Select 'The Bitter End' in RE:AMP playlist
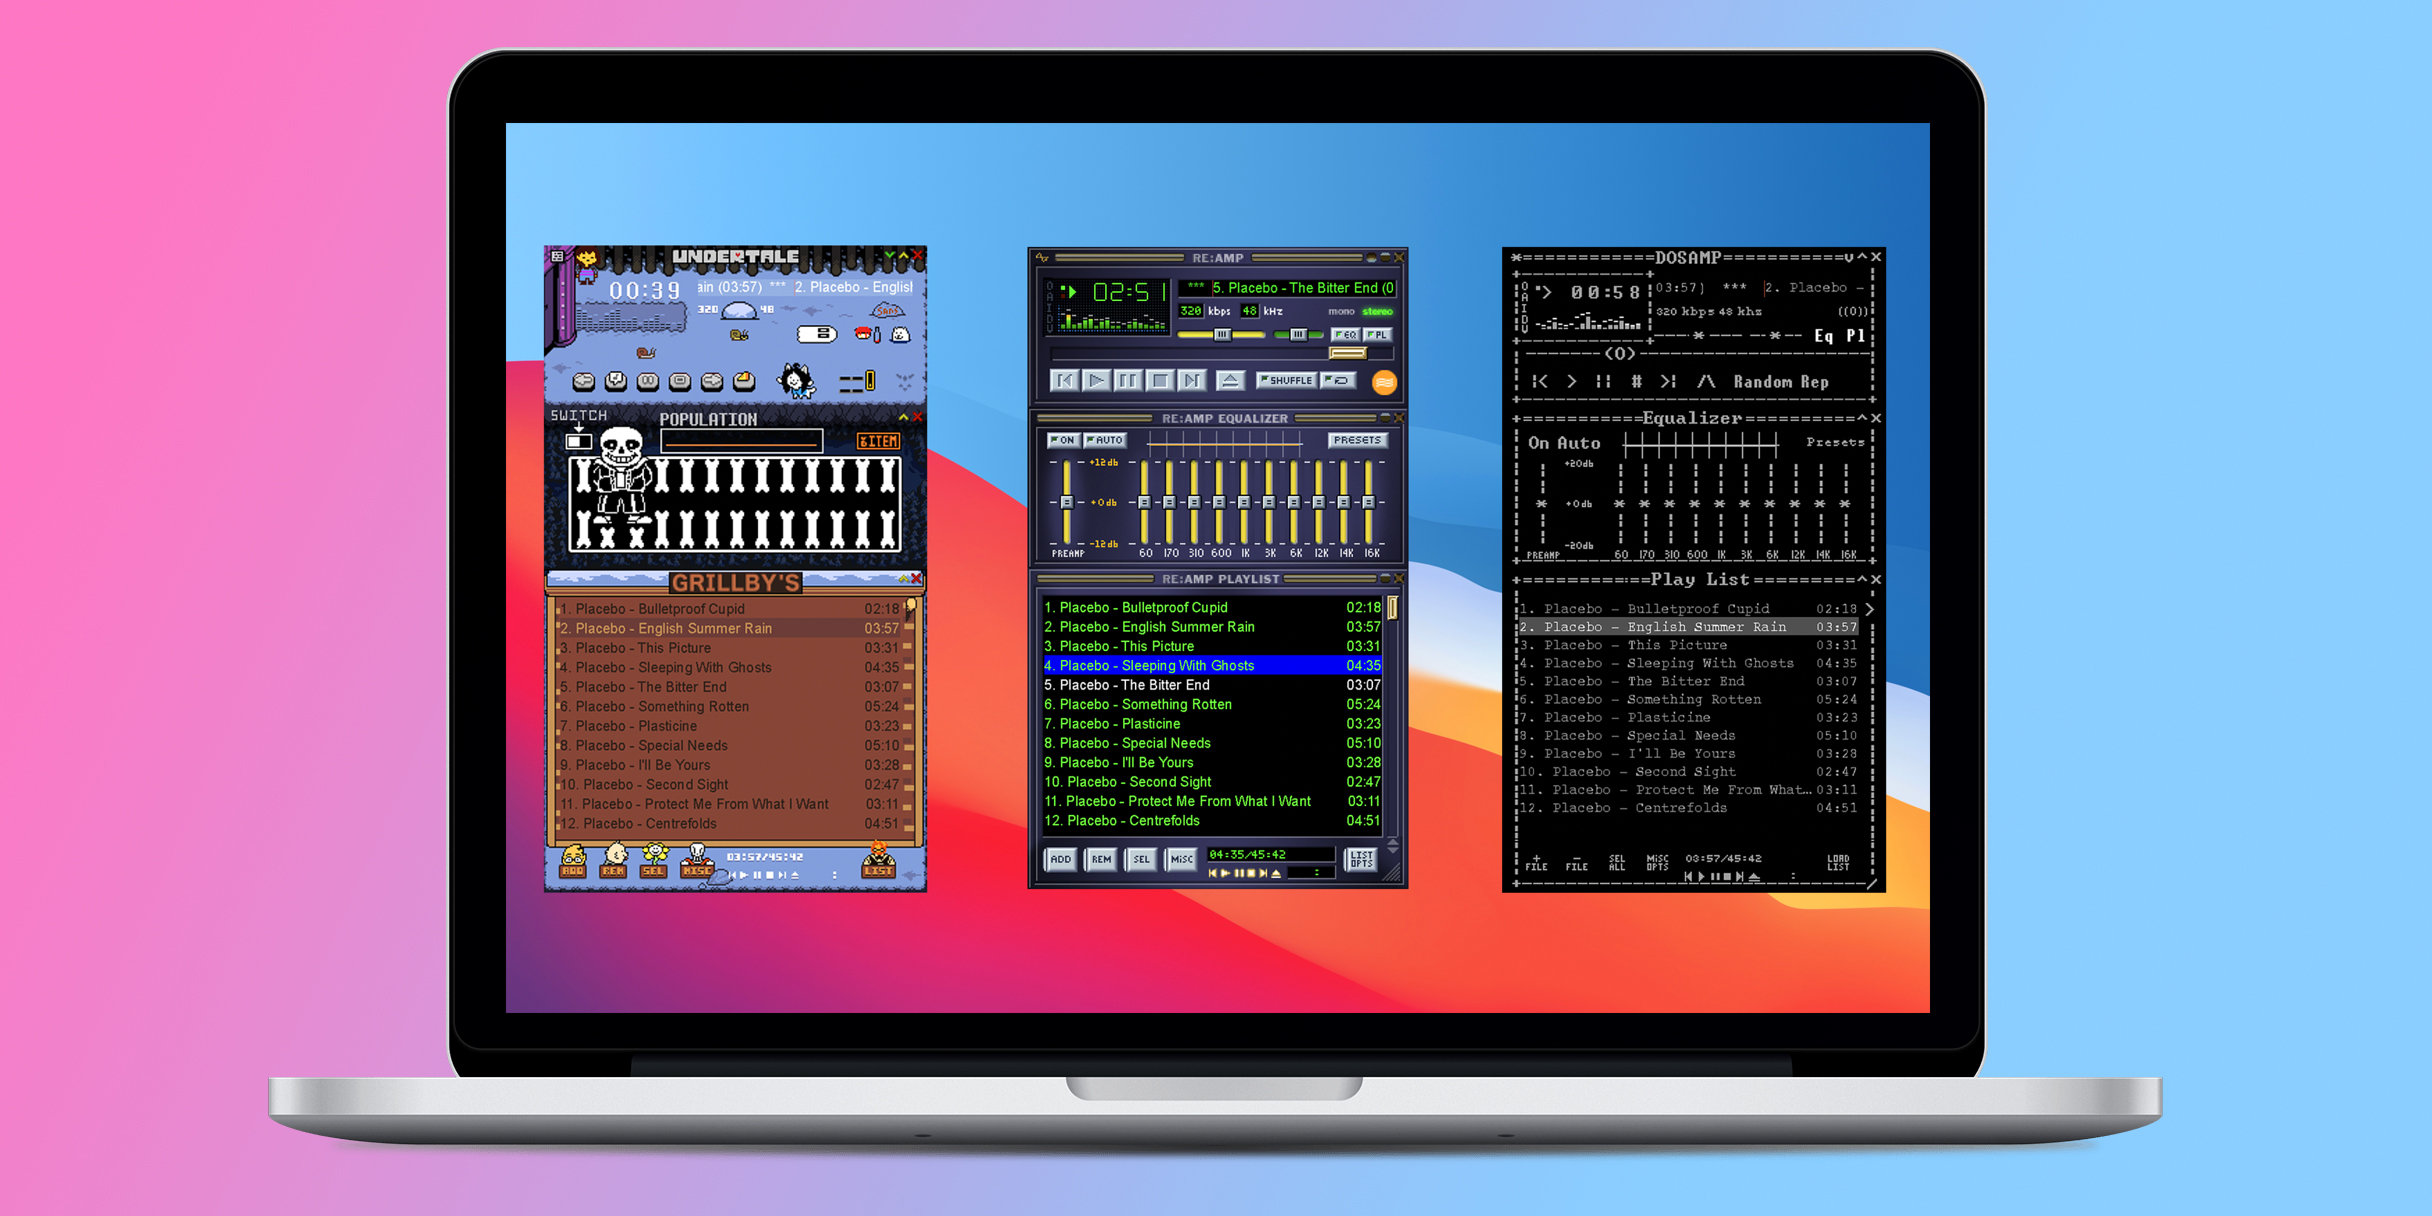 1212,685
